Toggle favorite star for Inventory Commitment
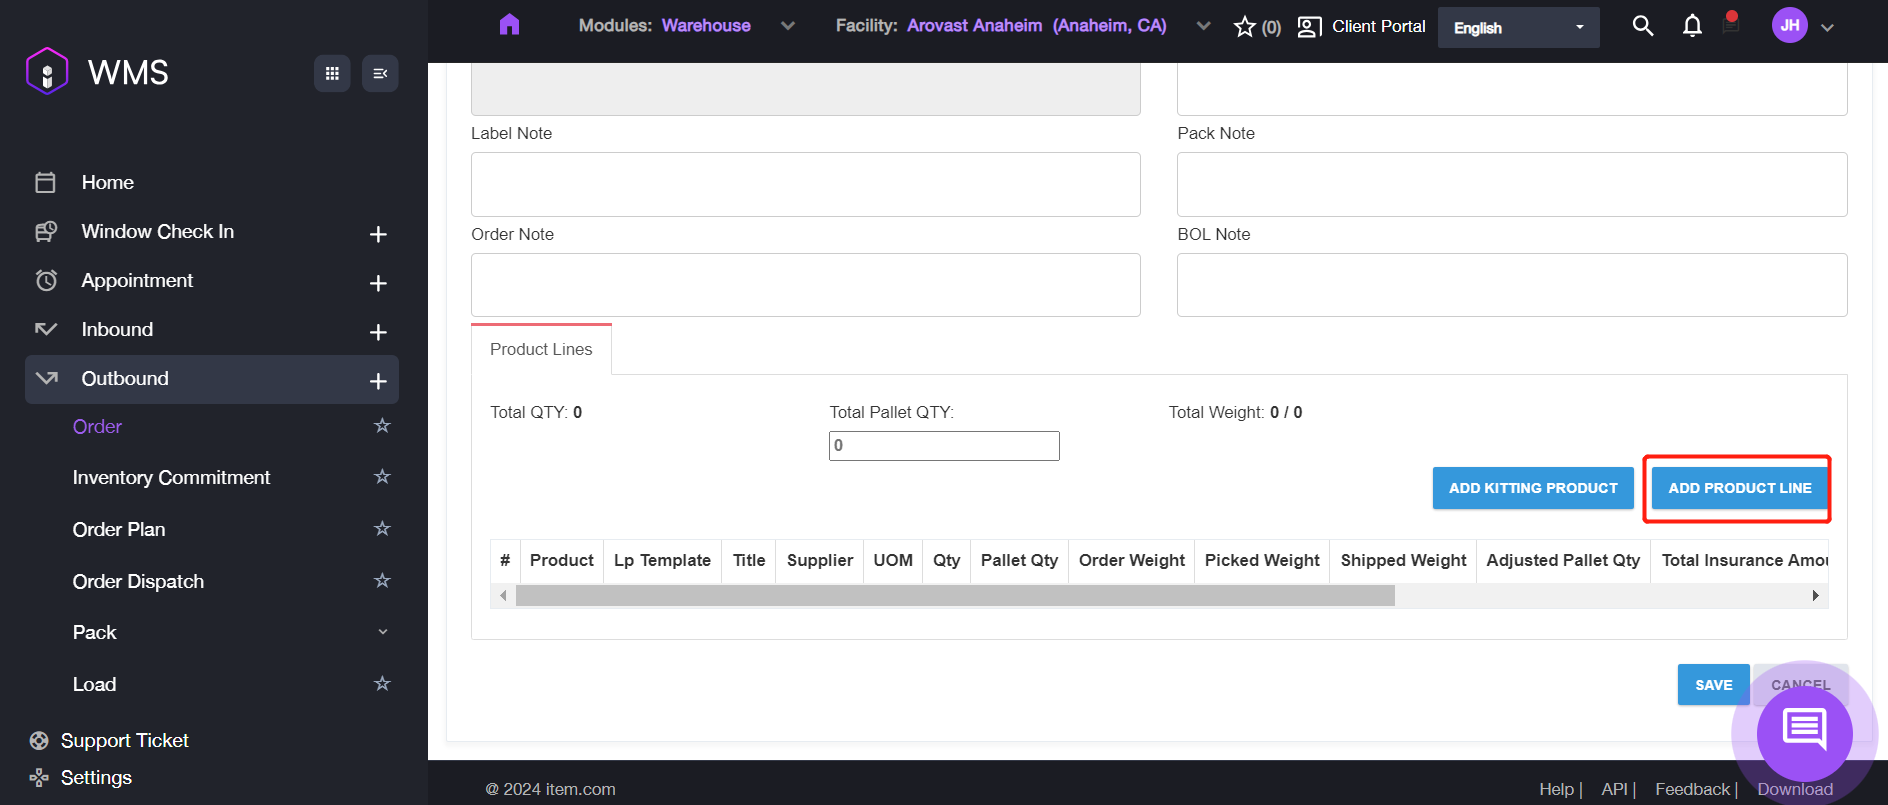This screenshot has width=1888, height=805. pos(382,477)
